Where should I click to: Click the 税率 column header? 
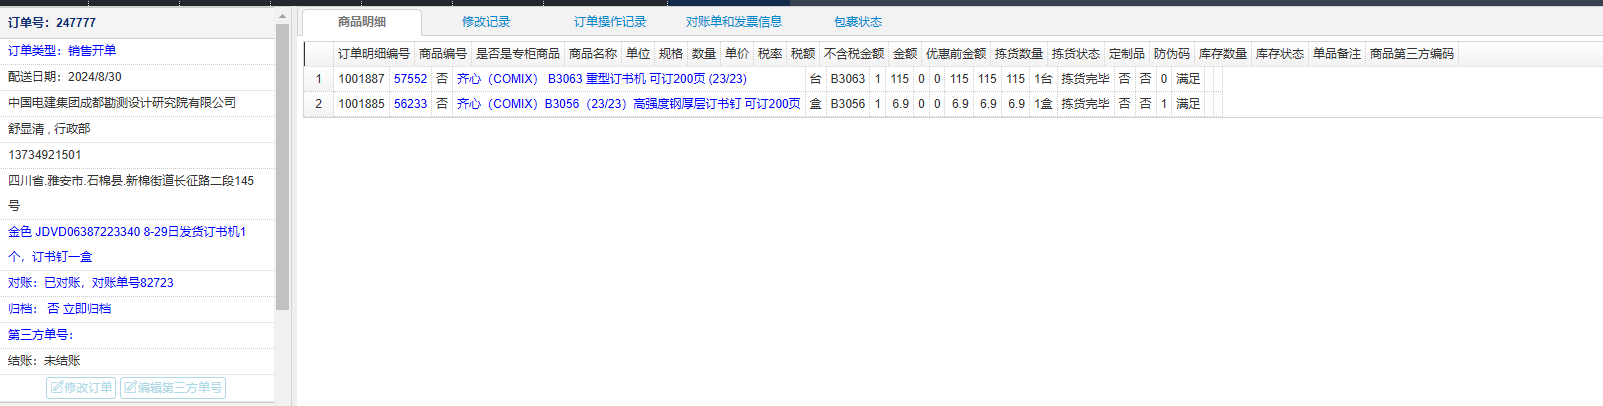(770, 54)
